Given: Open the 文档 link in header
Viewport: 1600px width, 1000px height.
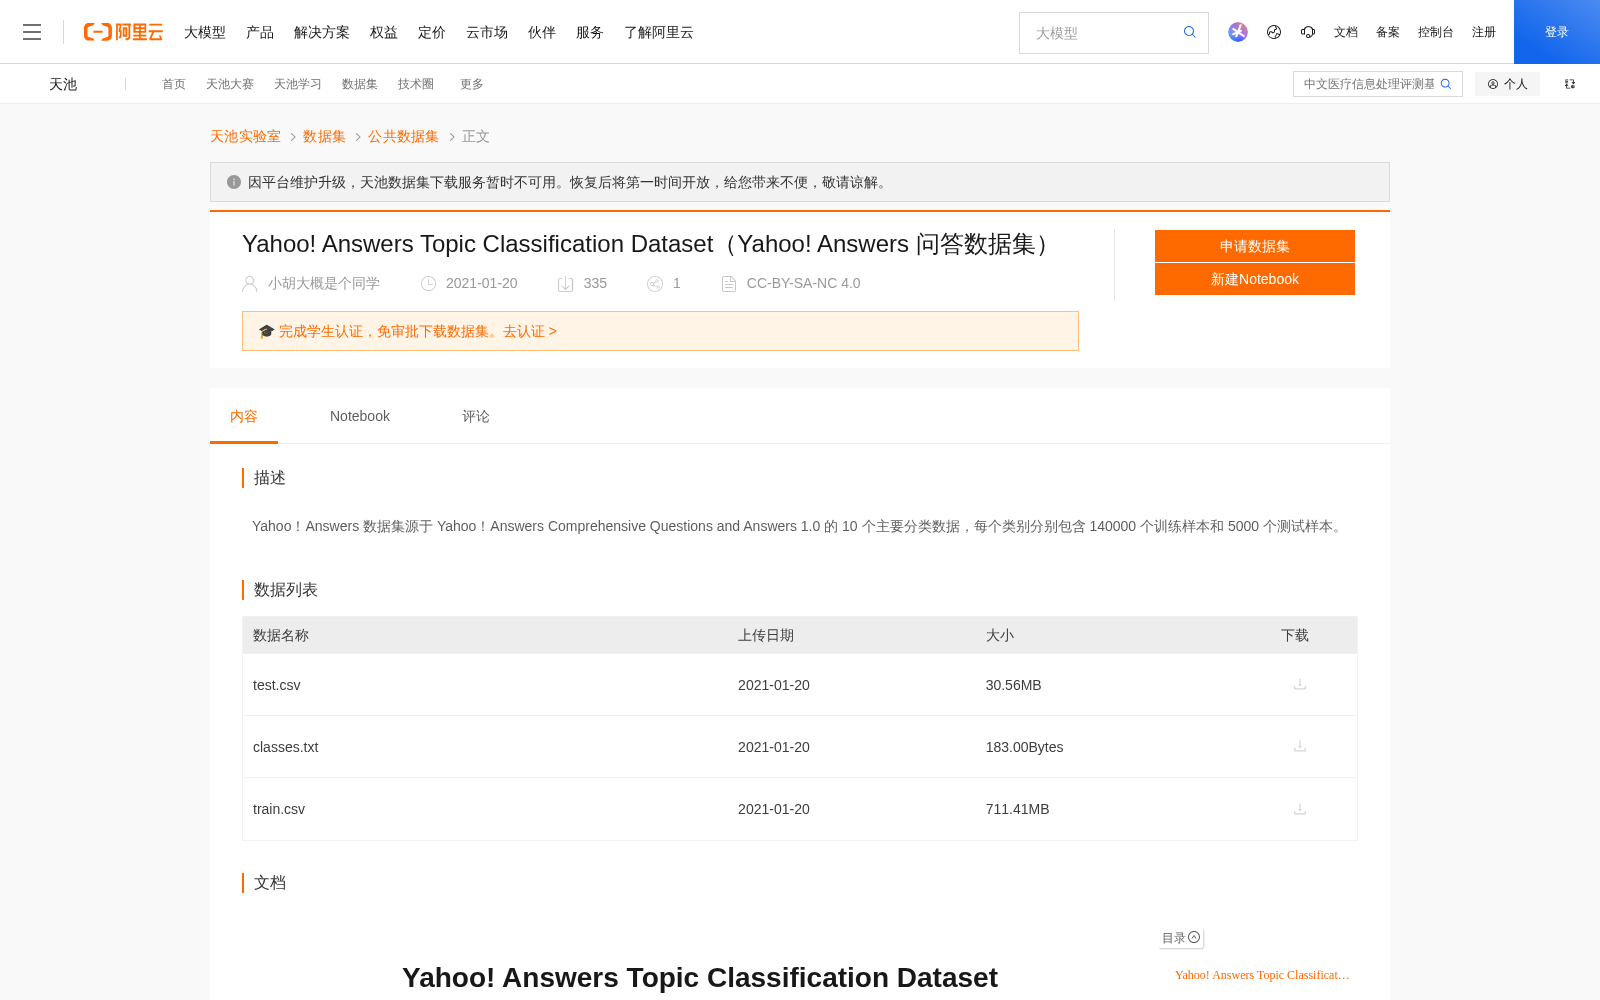Looking at the screenshot, I should click(x=1346, y=32).
